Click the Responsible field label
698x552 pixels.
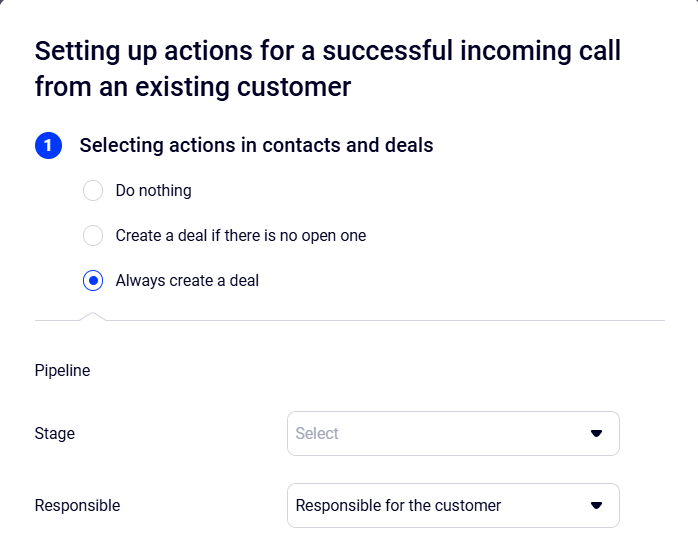pyautogui.click(x=77, y=506)
